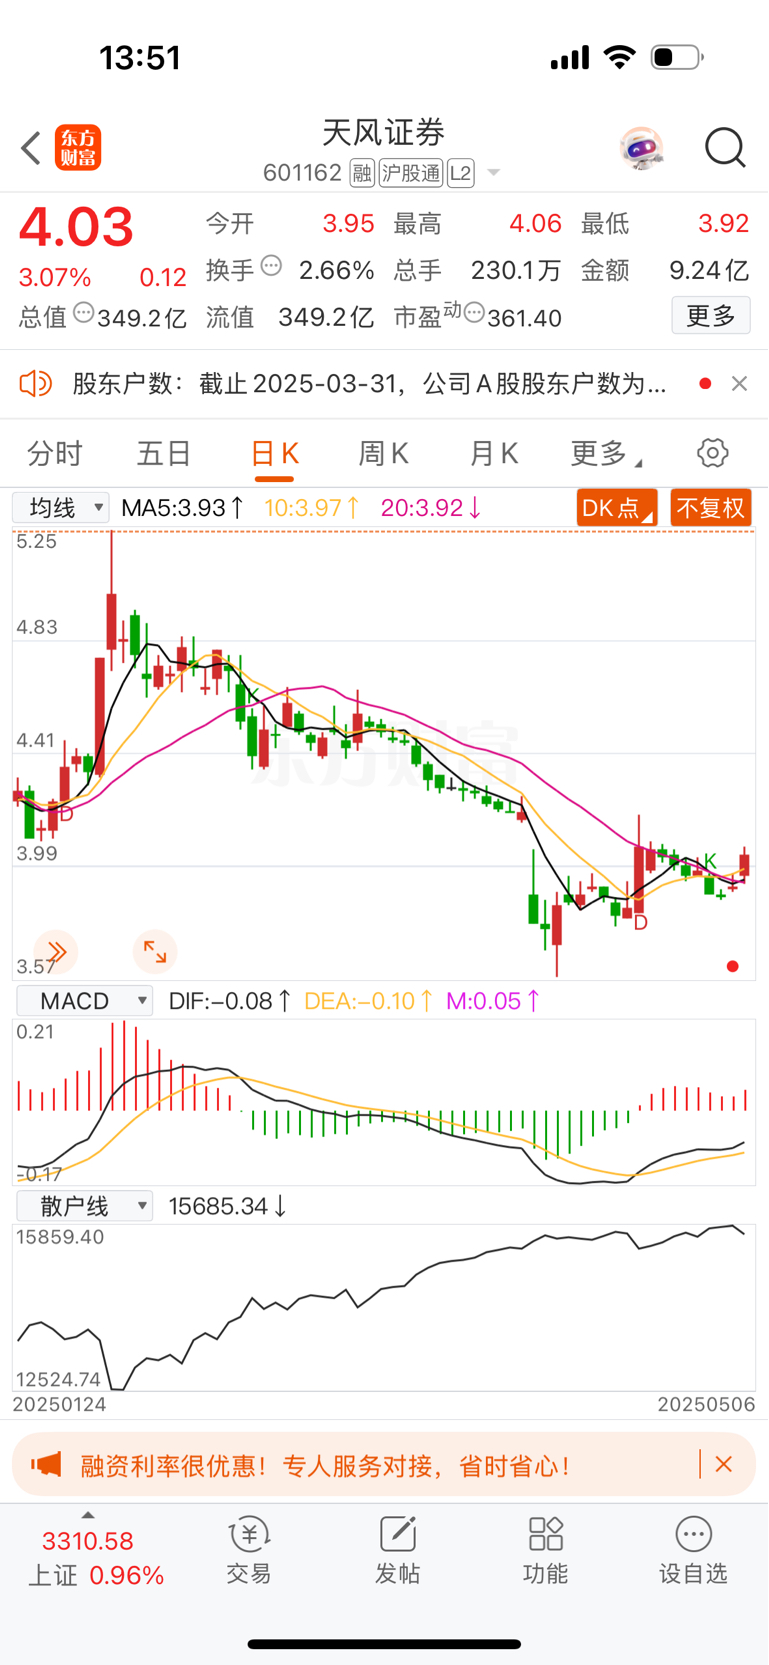The width and height of the screenshot is (769, 1665).
Task: Add stock via 设自选
Action: (x=693, y=1551)
